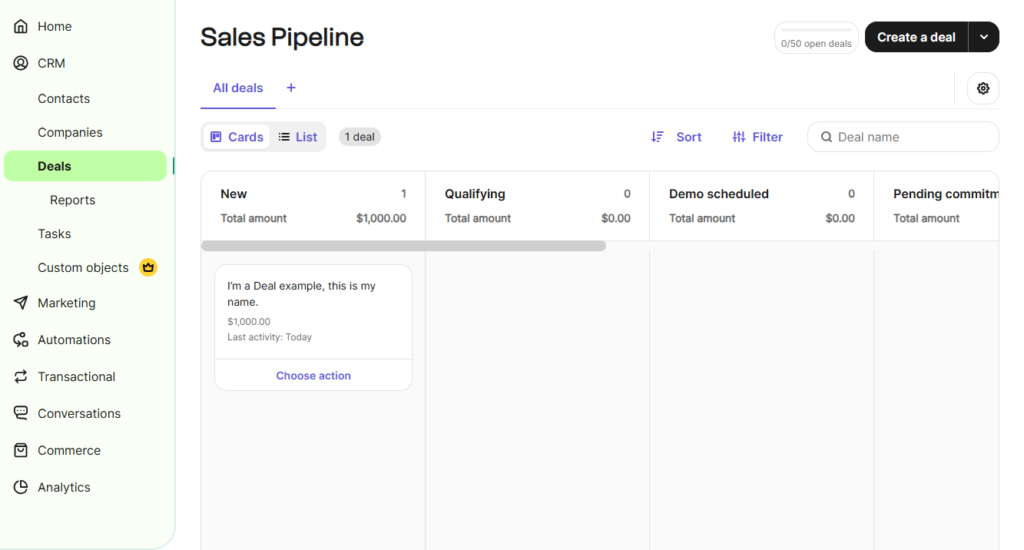Click the Pending commitment stage header
The width and height of the screenshot is (1024, 550).
coord(946,194)
